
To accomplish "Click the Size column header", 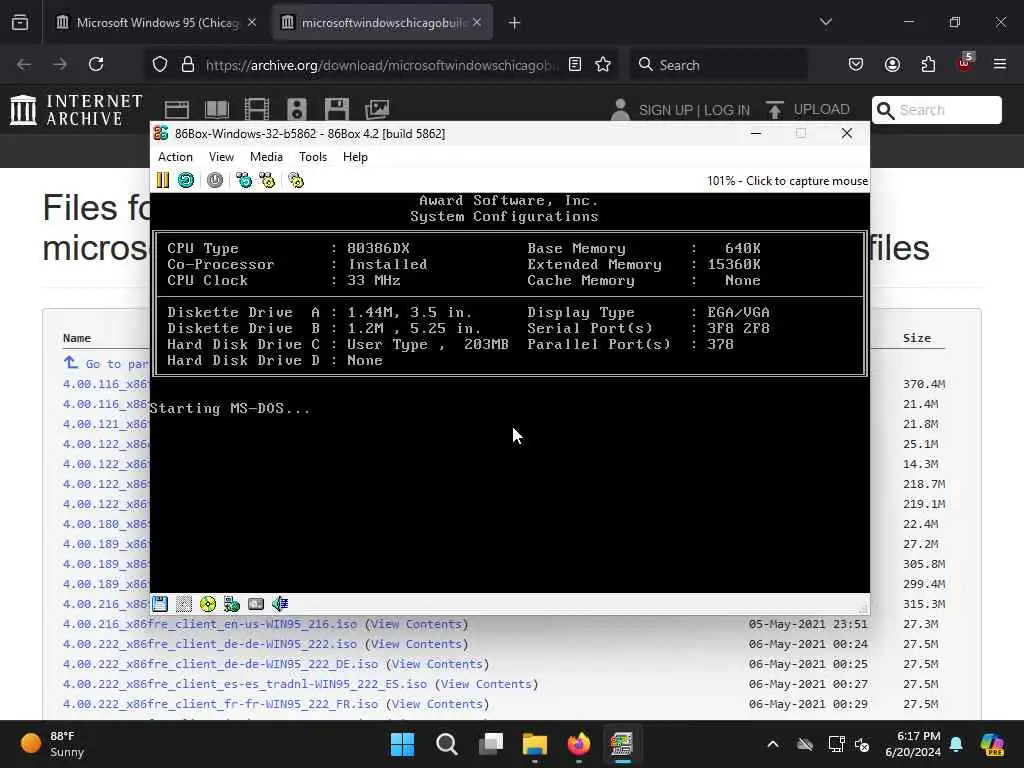I will 917,338.
